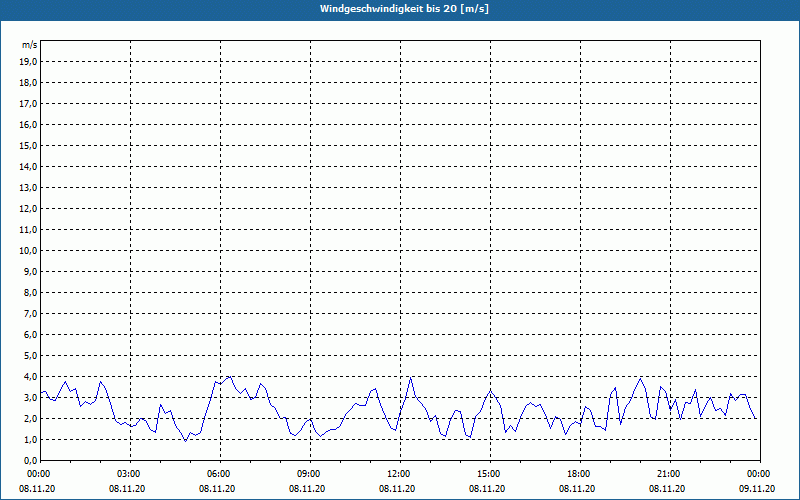800x500 pixels.
Task: Select the 1,0 y-axis label
Action: tap(31, 439)
